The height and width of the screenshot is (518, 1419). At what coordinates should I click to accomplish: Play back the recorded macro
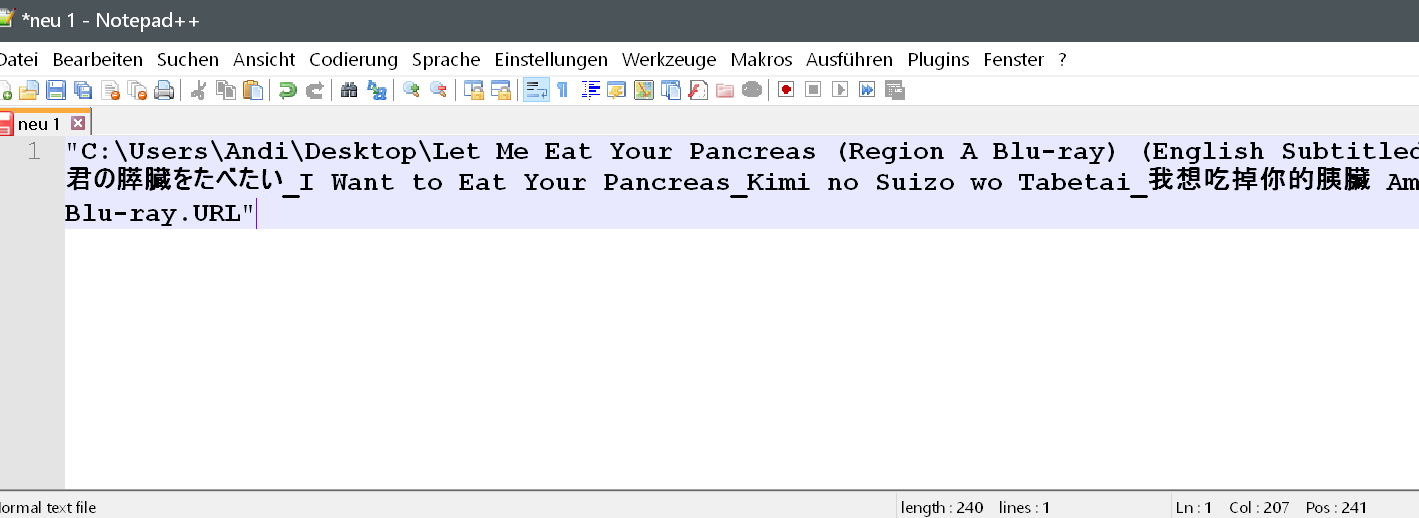point(840,90)
